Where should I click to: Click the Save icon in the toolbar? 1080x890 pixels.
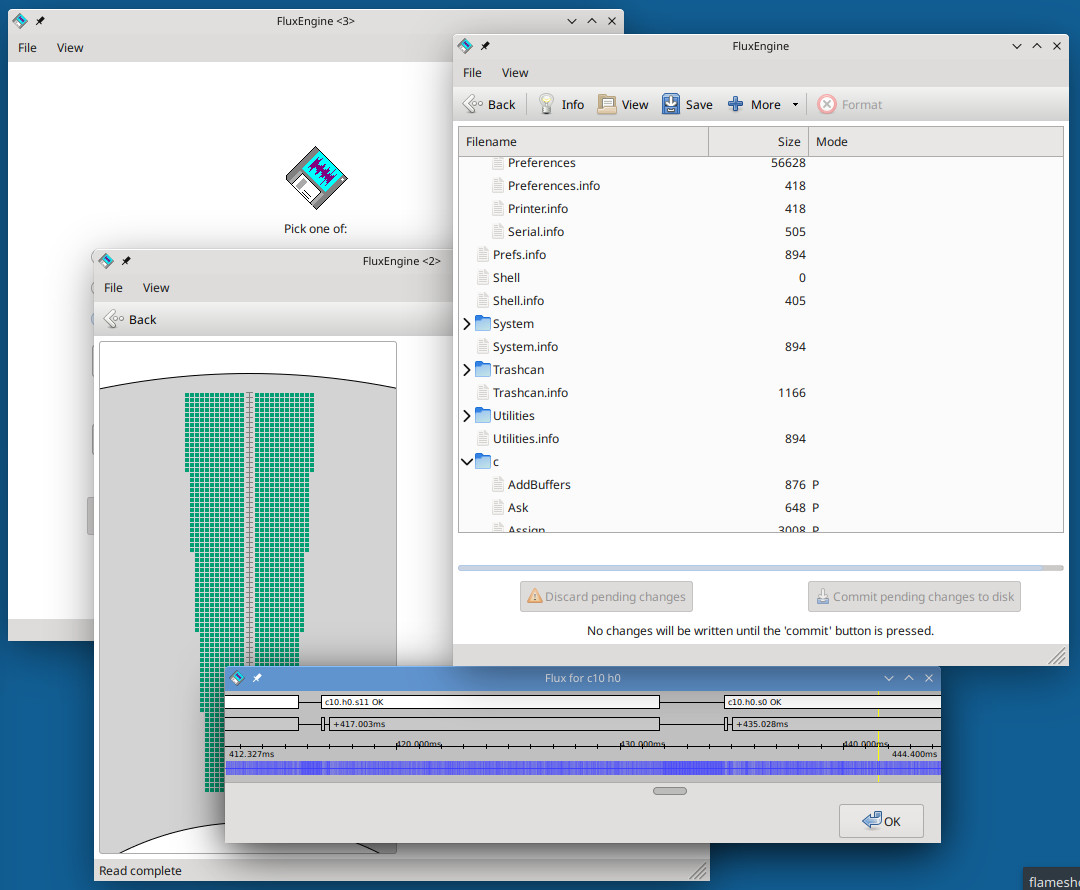[670, 103]
